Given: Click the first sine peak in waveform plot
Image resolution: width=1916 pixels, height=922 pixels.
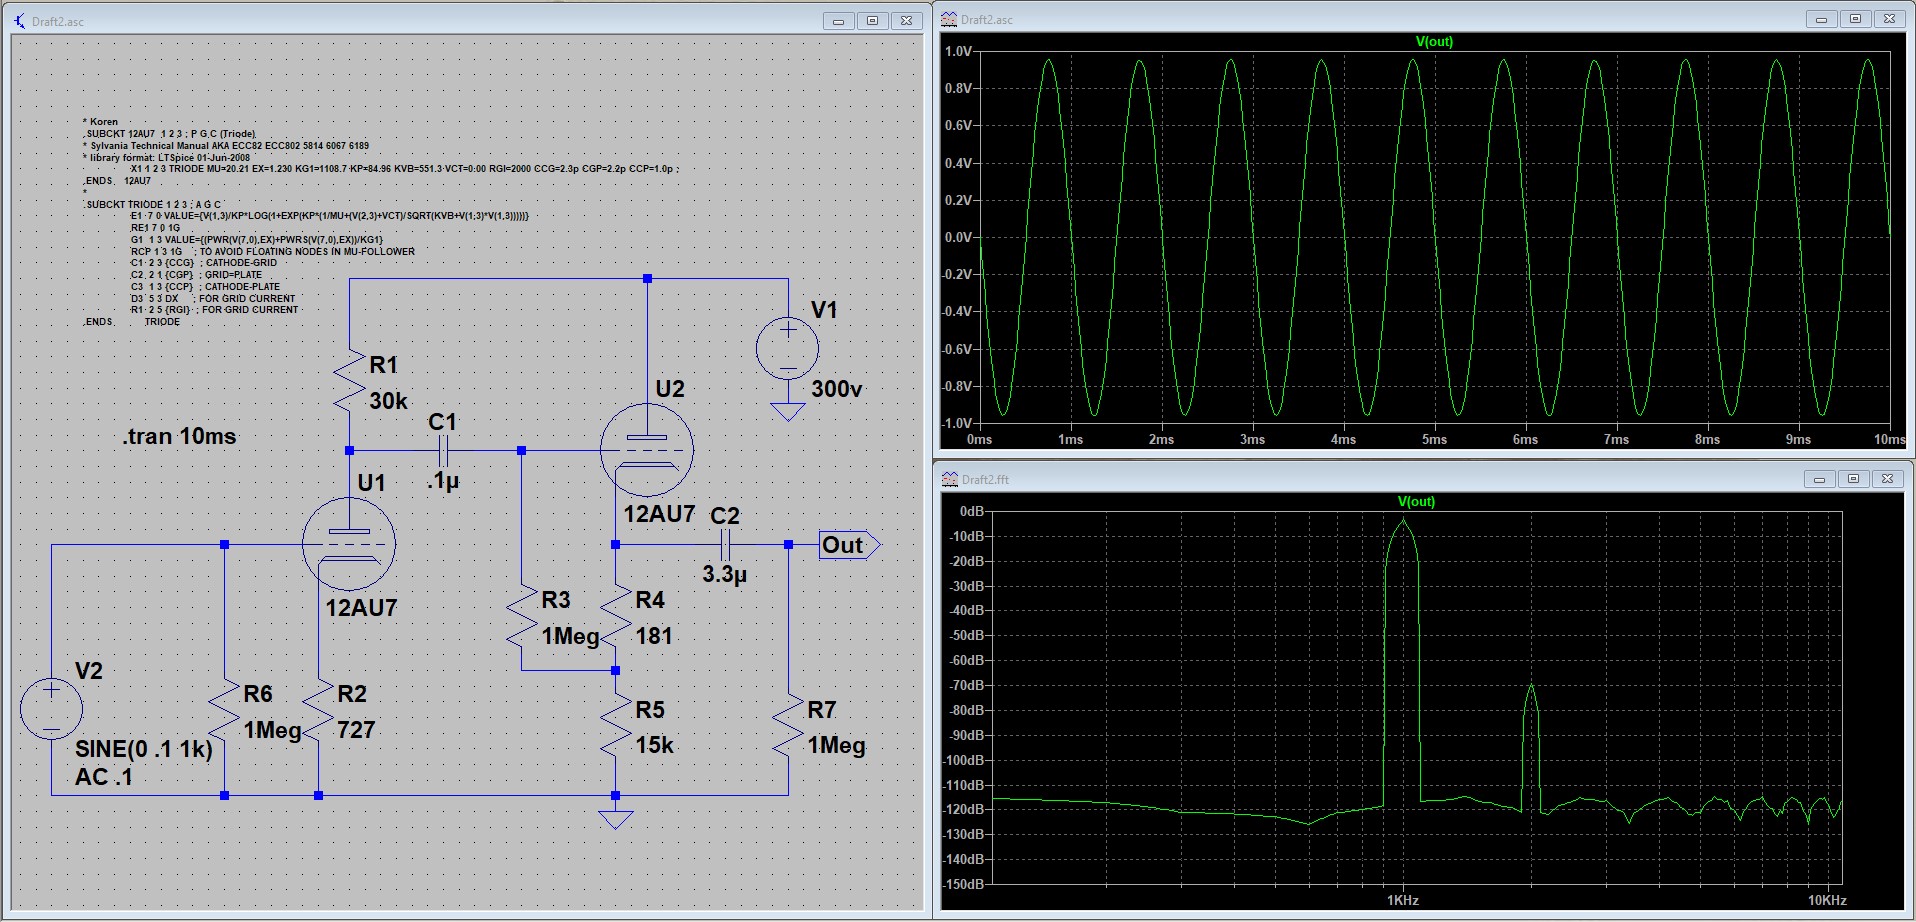Looking at the screenshot, I should [1048, 62].
